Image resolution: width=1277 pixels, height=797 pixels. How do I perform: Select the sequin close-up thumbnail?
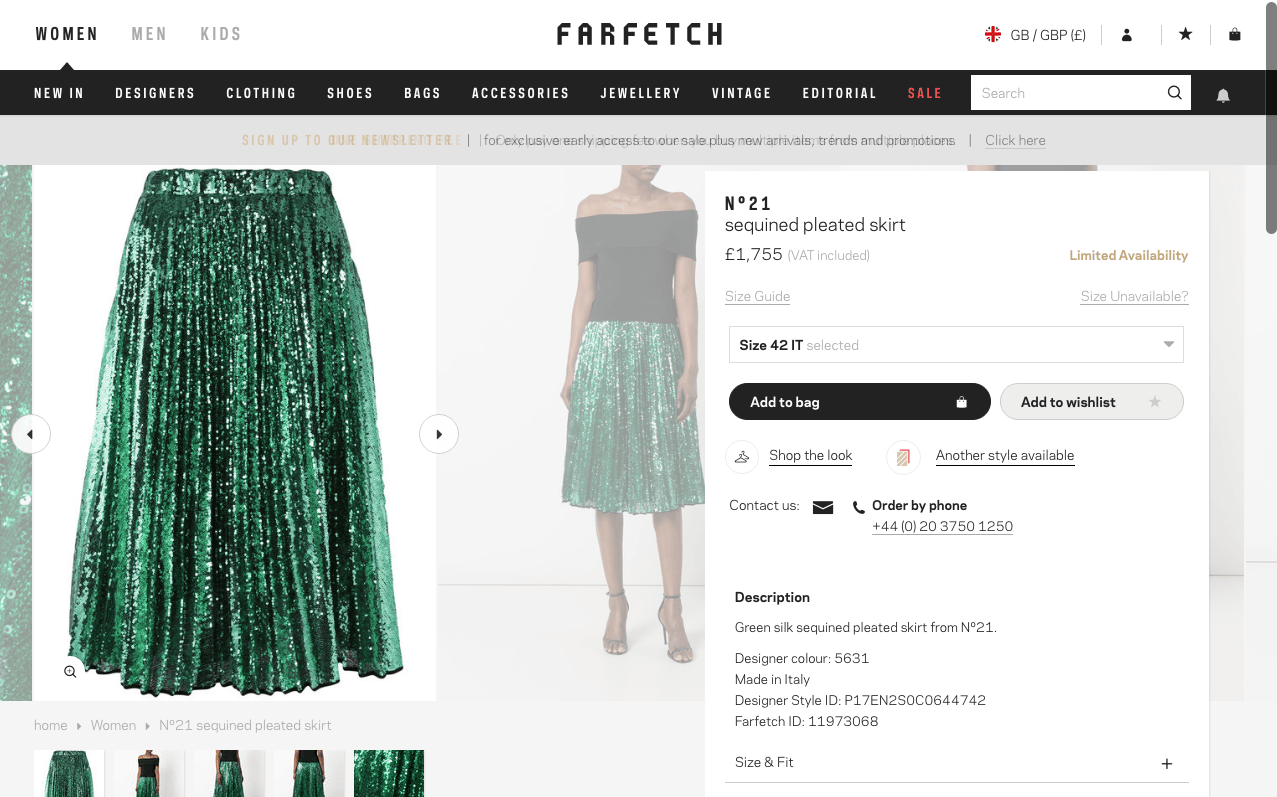[x=389, y=773]
